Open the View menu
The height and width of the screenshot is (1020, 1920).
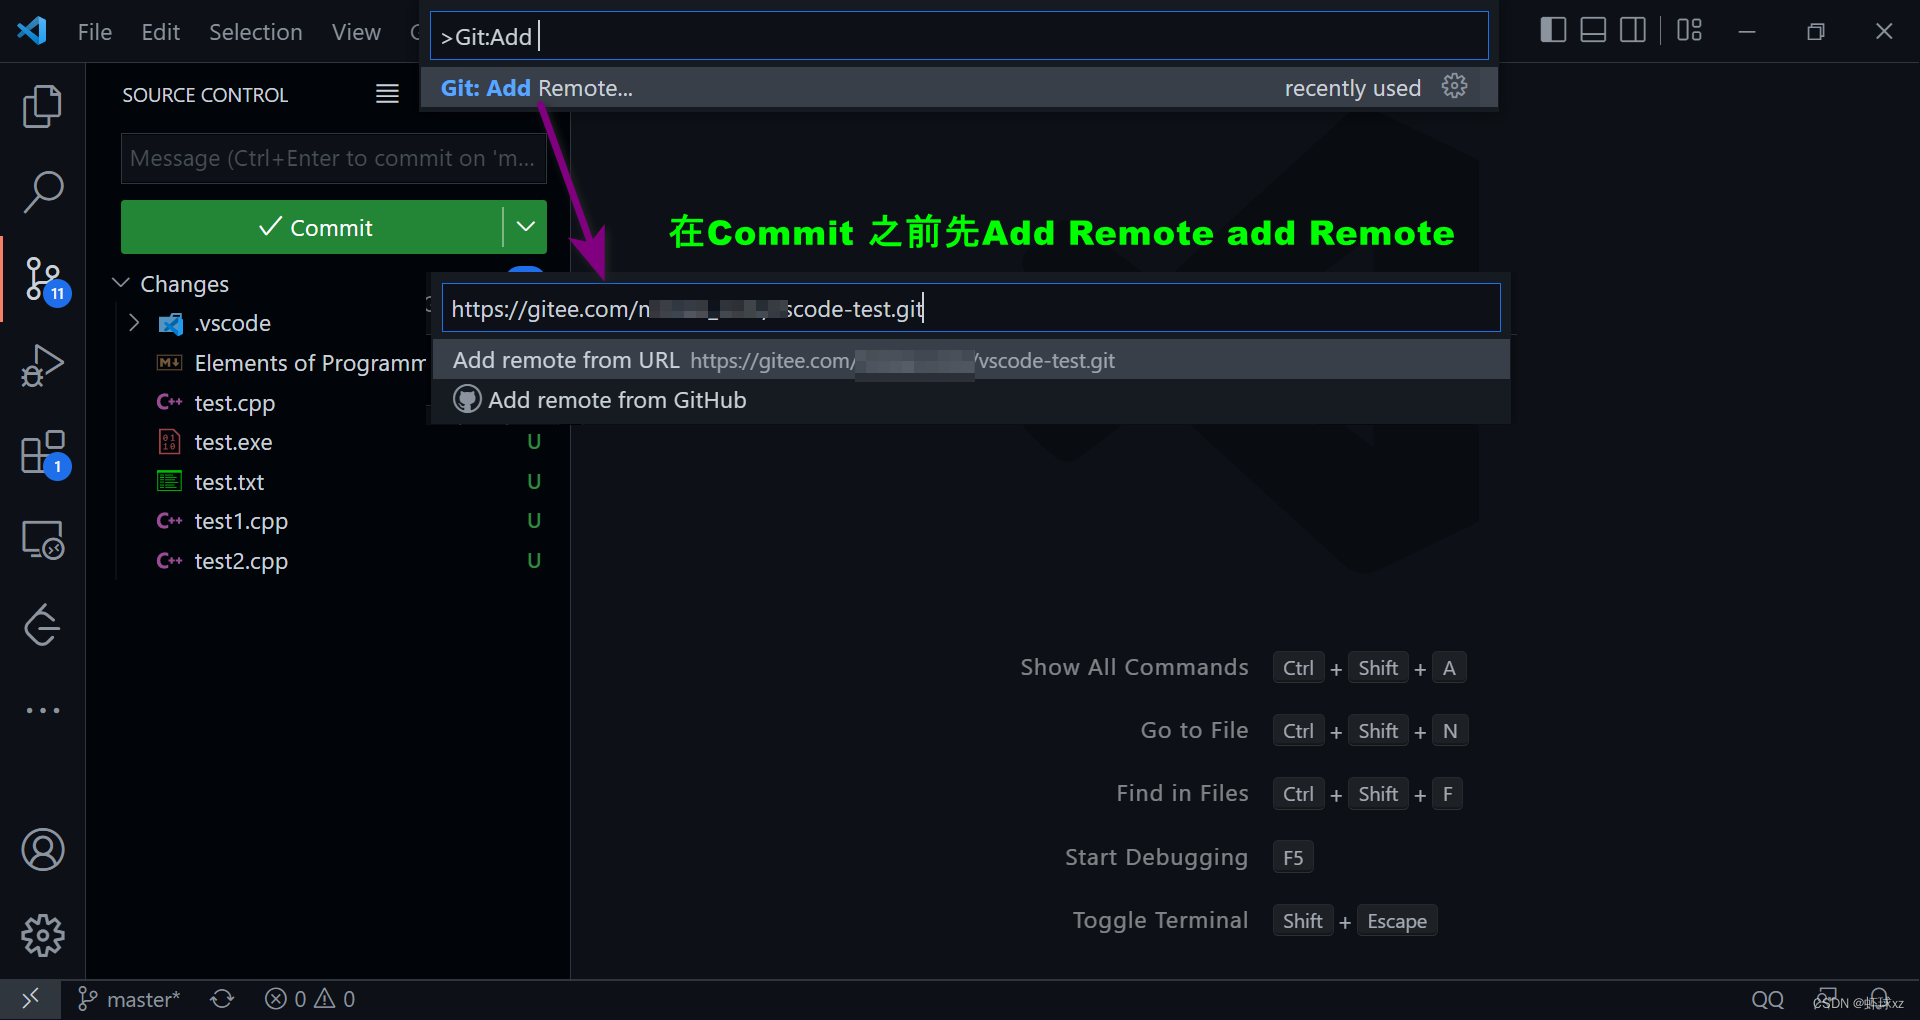coord(356,32)
